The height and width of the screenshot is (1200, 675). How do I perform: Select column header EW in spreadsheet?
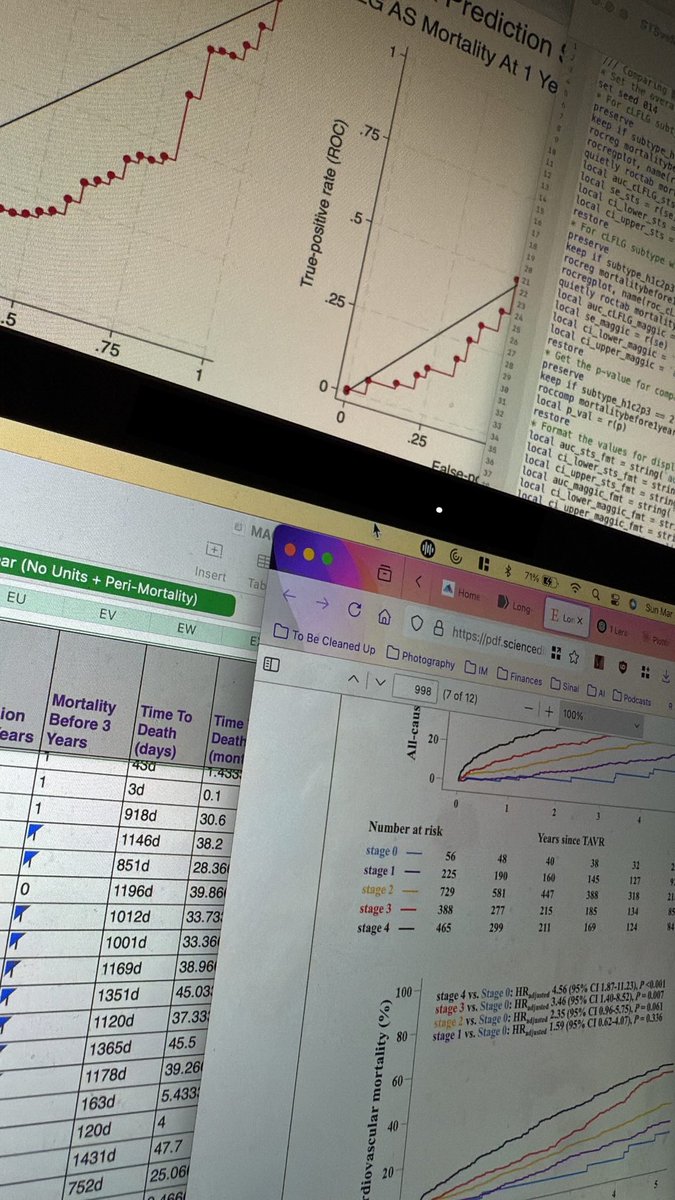point(186,628)
